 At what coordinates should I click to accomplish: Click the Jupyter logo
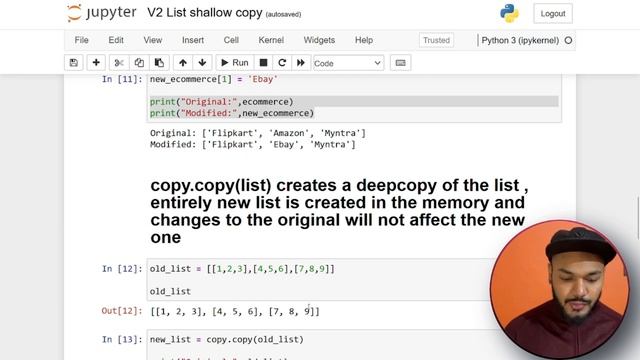[102, 13]
